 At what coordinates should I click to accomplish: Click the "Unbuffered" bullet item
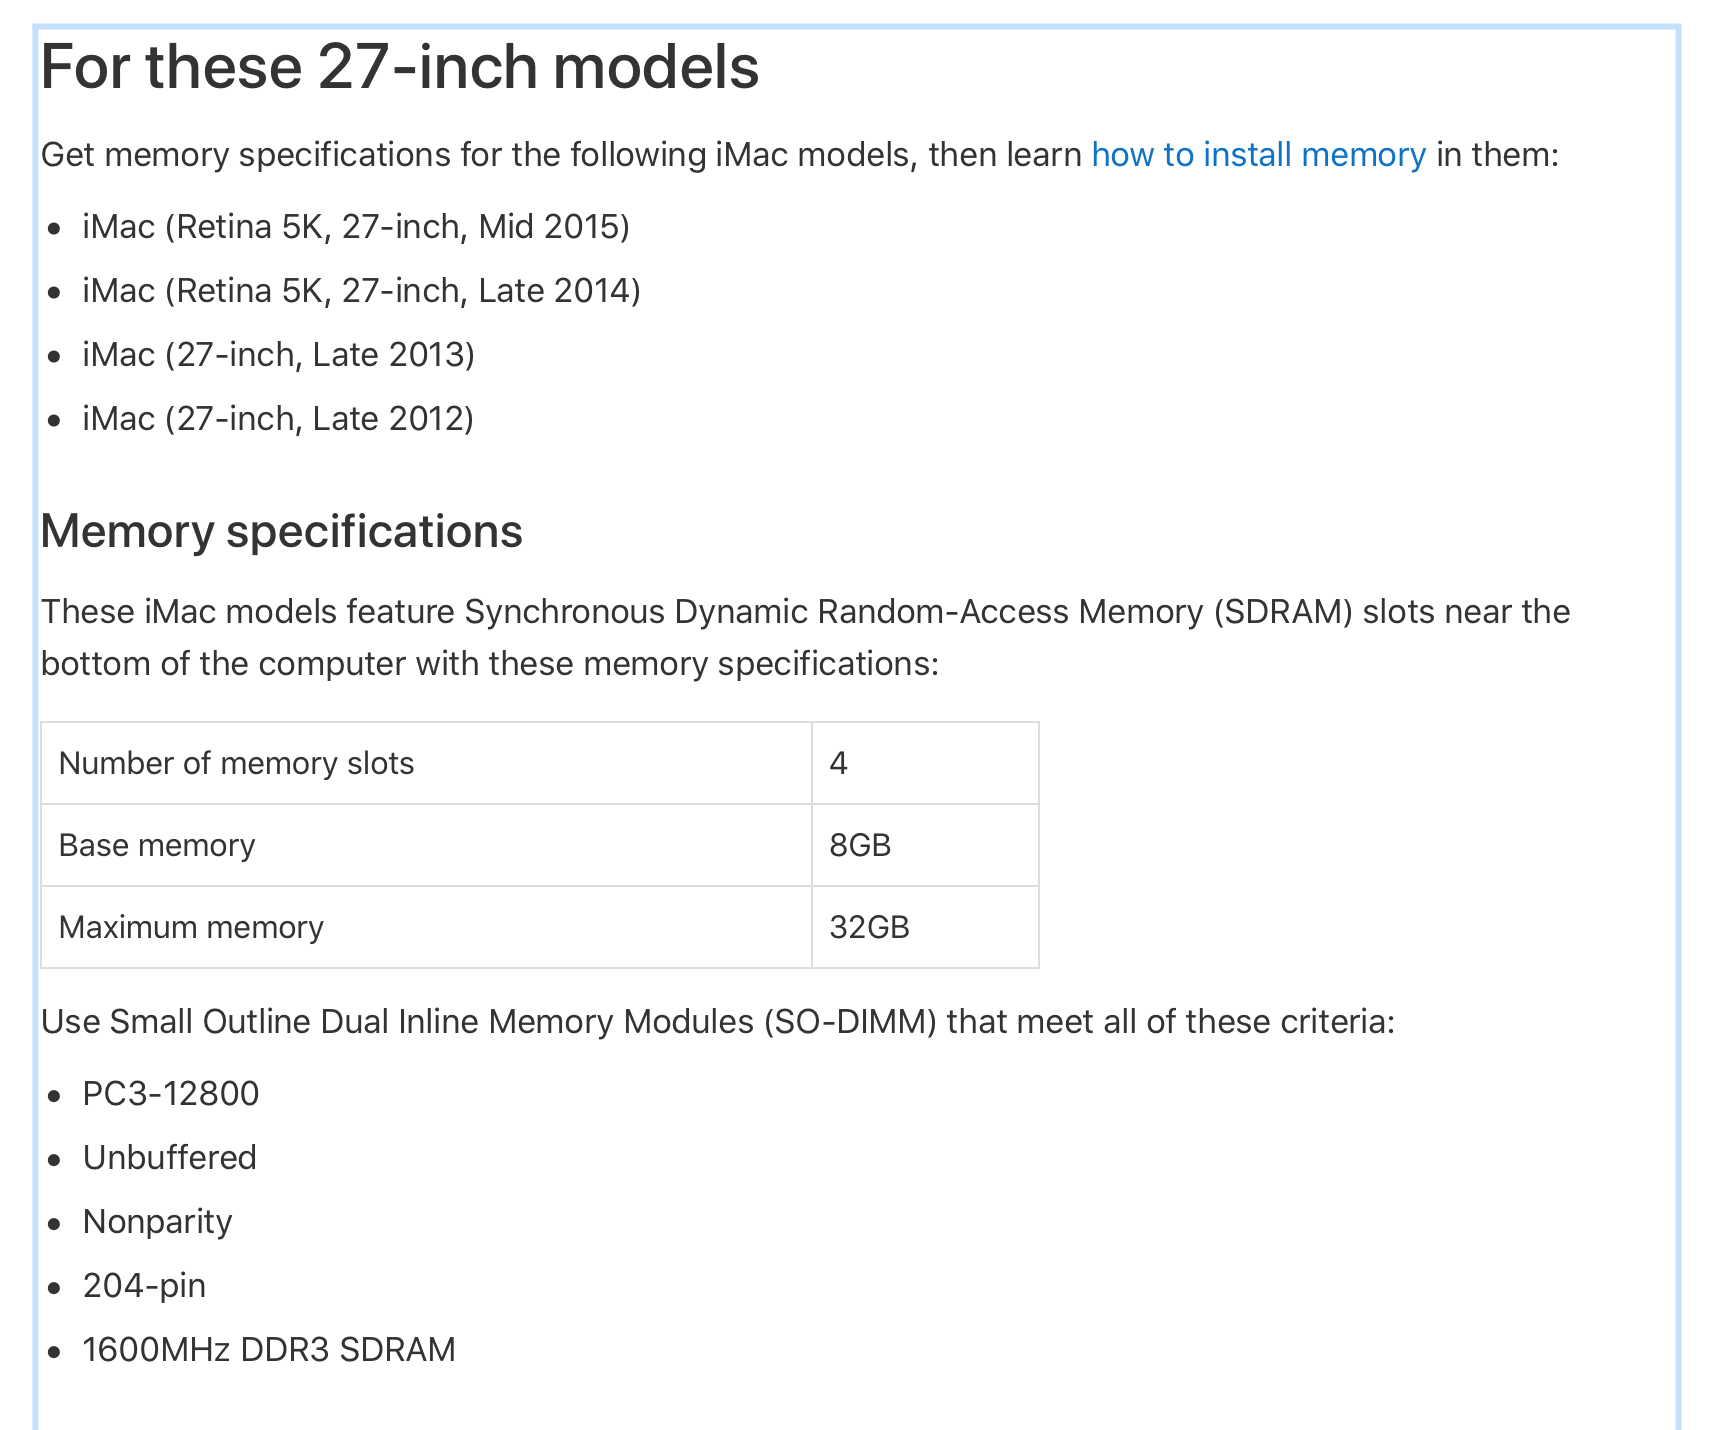170,1158
